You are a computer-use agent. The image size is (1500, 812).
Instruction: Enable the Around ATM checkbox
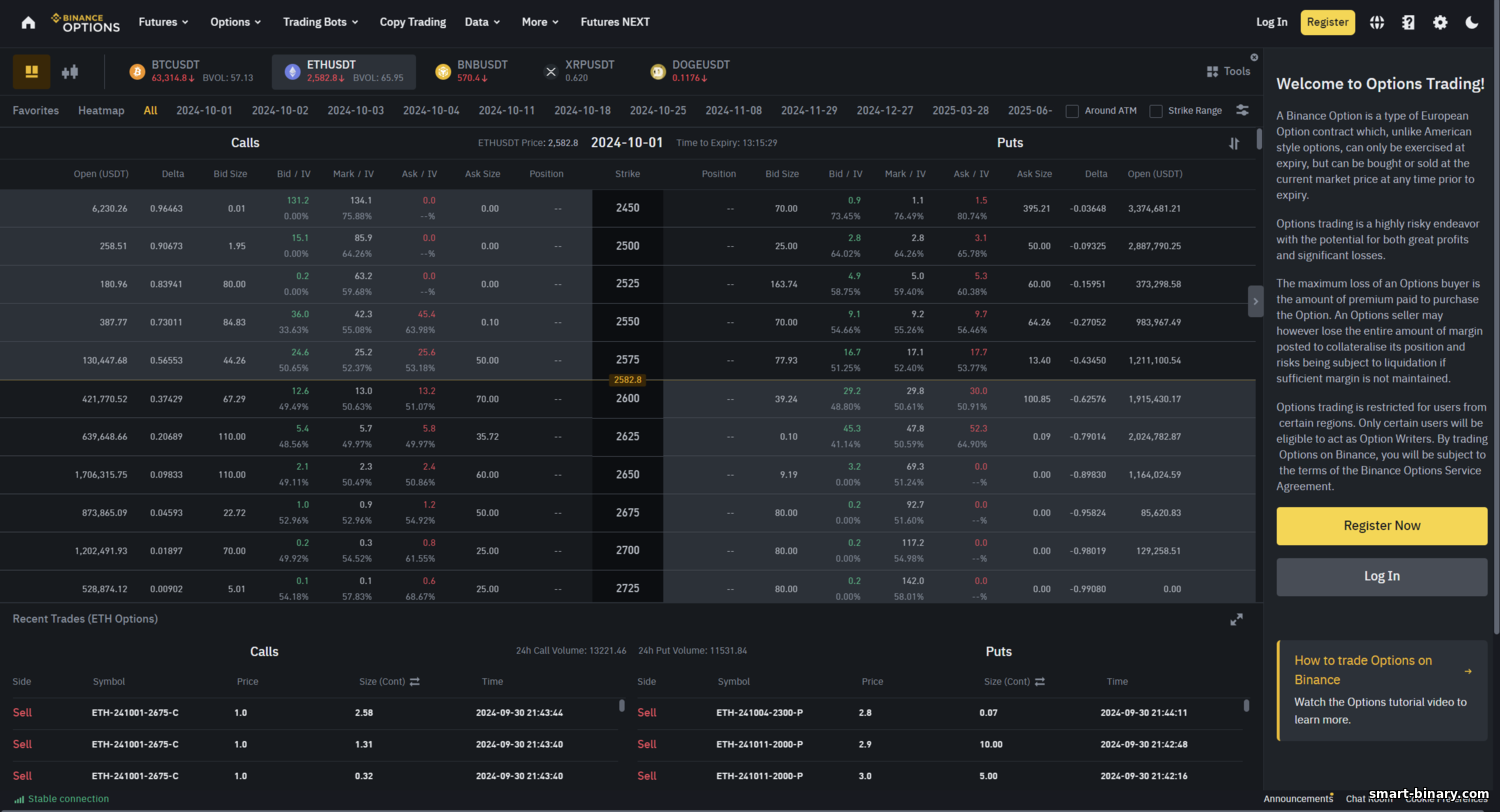pyautogui.click(x=1072, y=111)
